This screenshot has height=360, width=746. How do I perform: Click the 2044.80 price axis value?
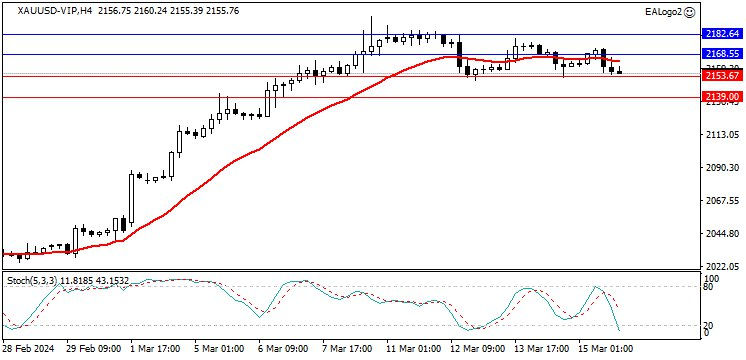(722, 234)
